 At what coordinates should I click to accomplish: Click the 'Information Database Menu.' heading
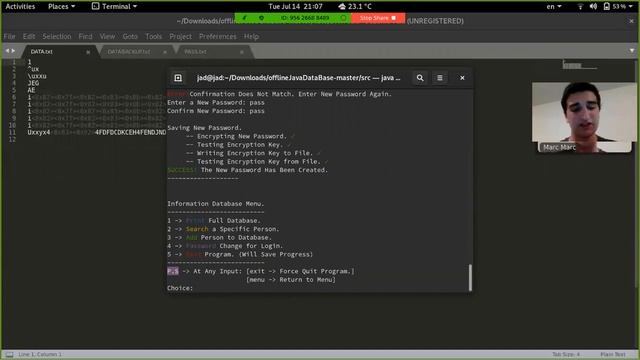pyautogui.click(x=216, y=204)
